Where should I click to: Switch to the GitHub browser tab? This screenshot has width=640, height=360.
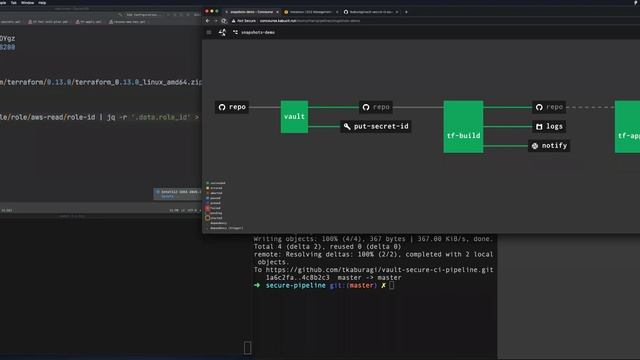tap(371, 12)
